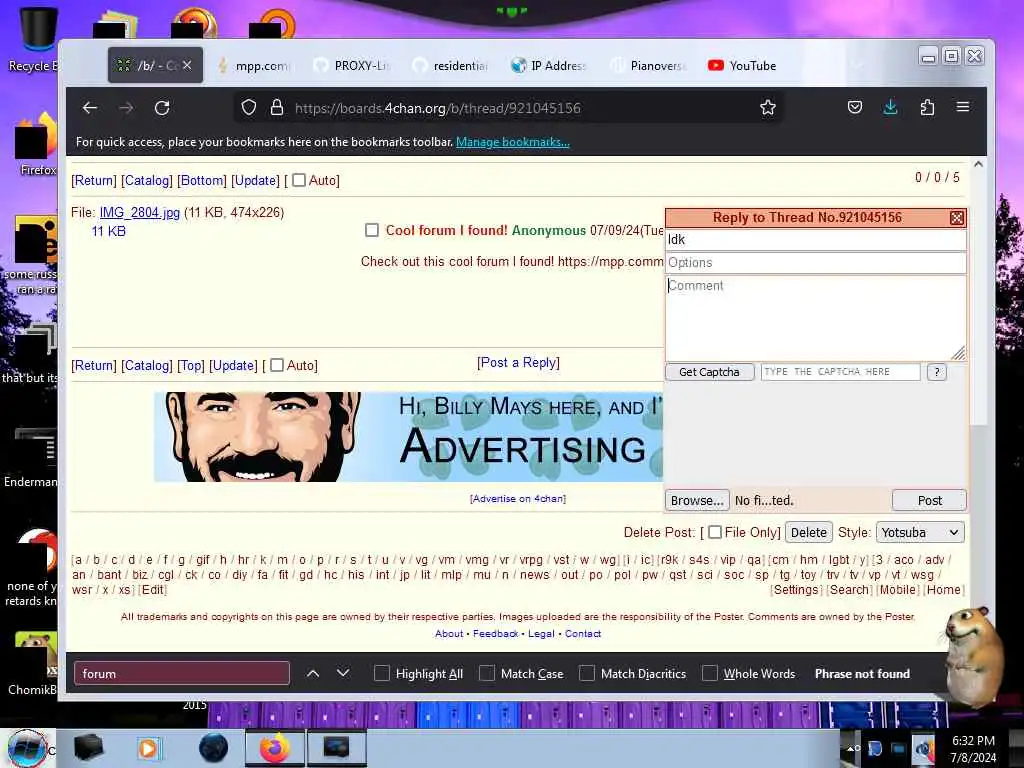Click the captcha text field
Screen dimensions: 1024x768
point(840,372)
